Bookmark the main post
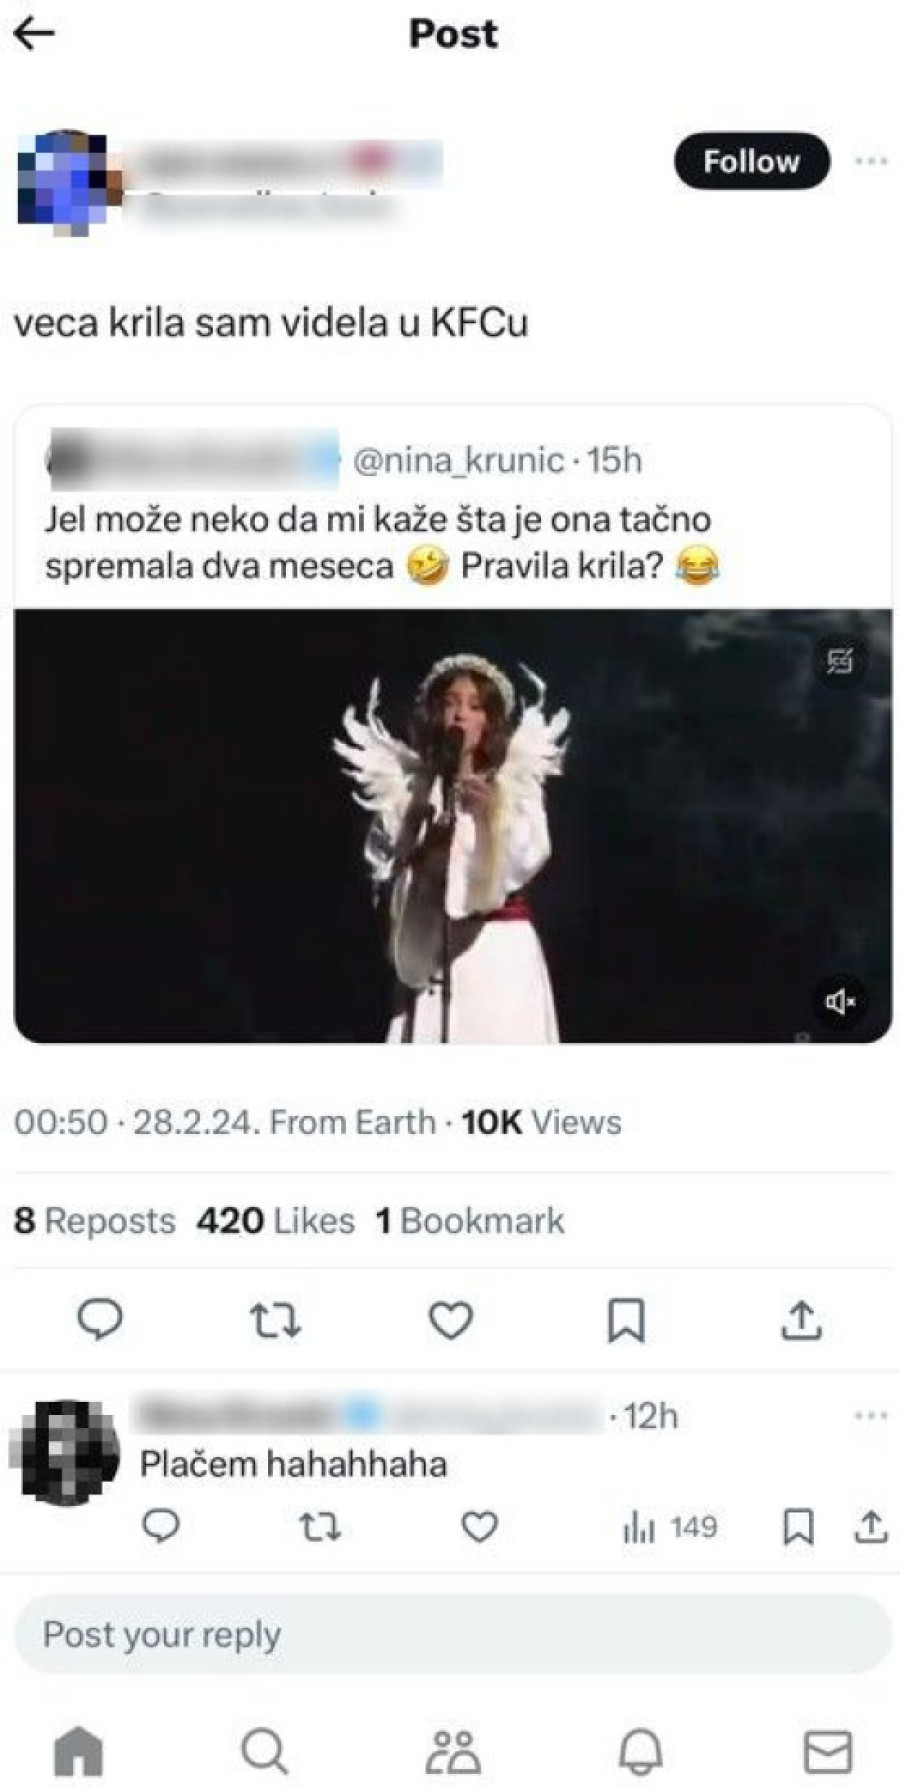900x1787 pixels. 626,1320
